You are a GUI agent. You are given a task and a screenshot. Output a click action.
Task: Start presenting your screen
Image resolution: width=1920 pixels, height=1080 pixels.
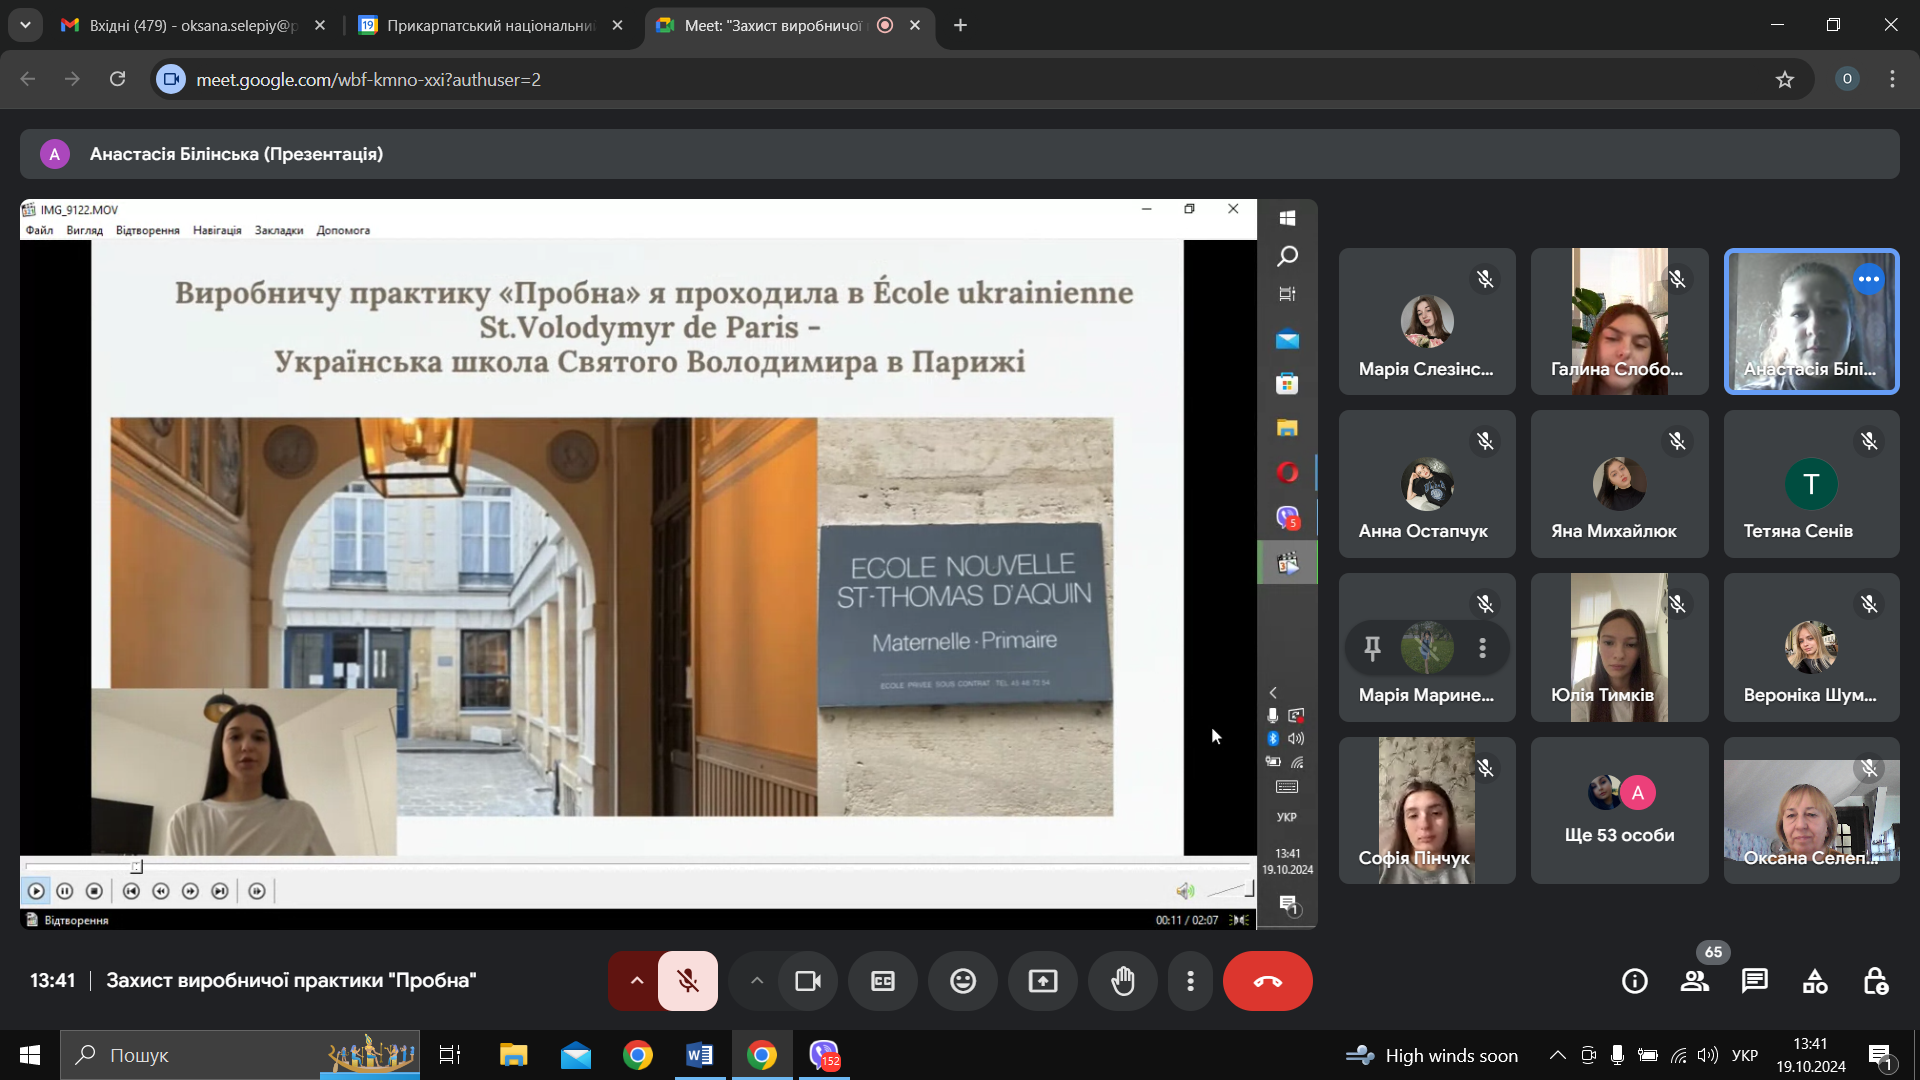point(1043,981)
